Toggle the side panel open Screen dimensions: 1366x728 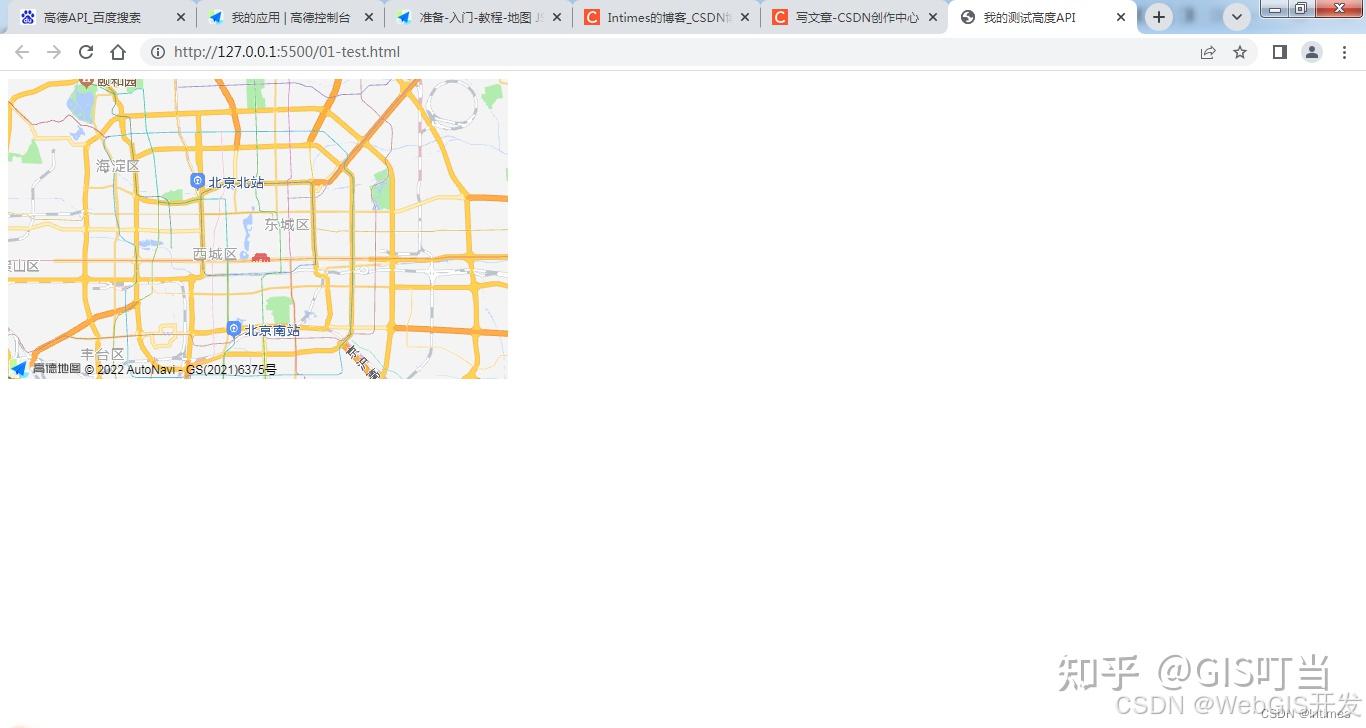[x=1279, y=52]
